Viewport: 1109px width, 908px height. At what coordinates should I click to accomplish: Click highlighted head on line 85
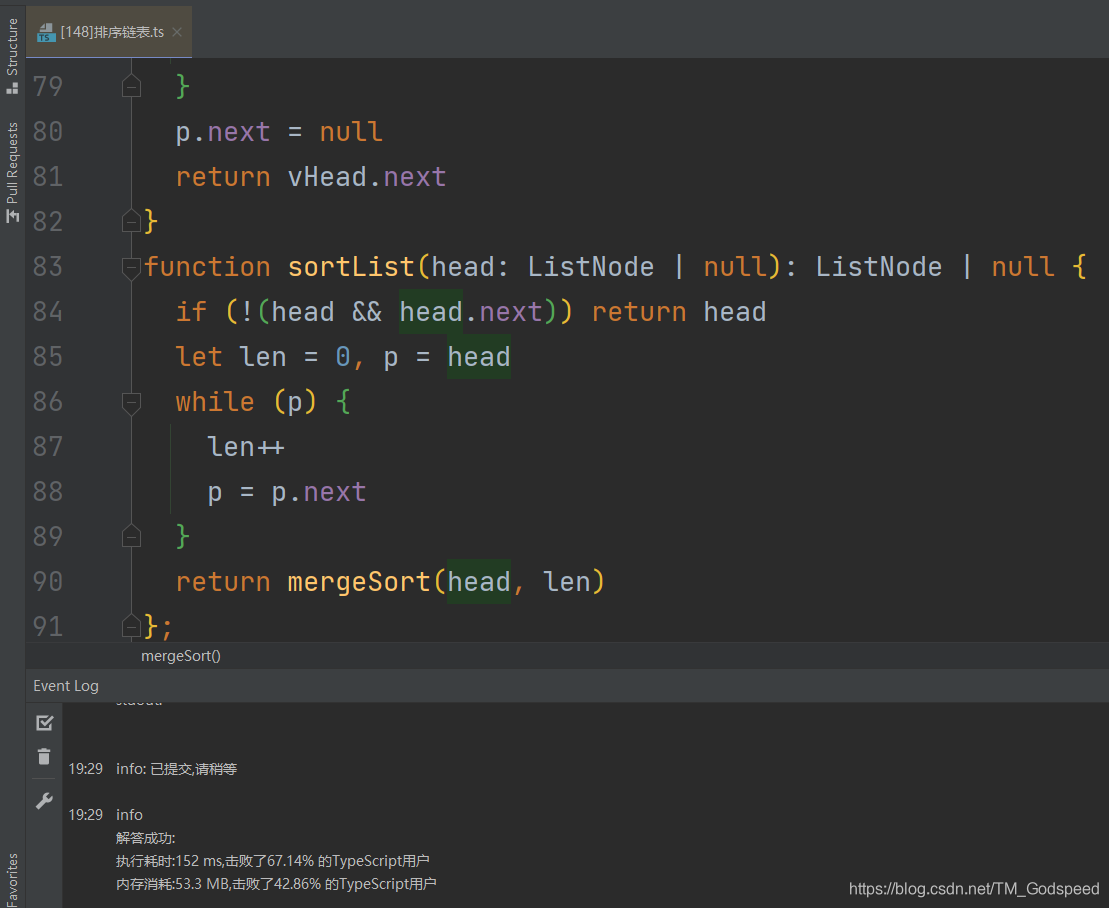click(x=479, y=357)
